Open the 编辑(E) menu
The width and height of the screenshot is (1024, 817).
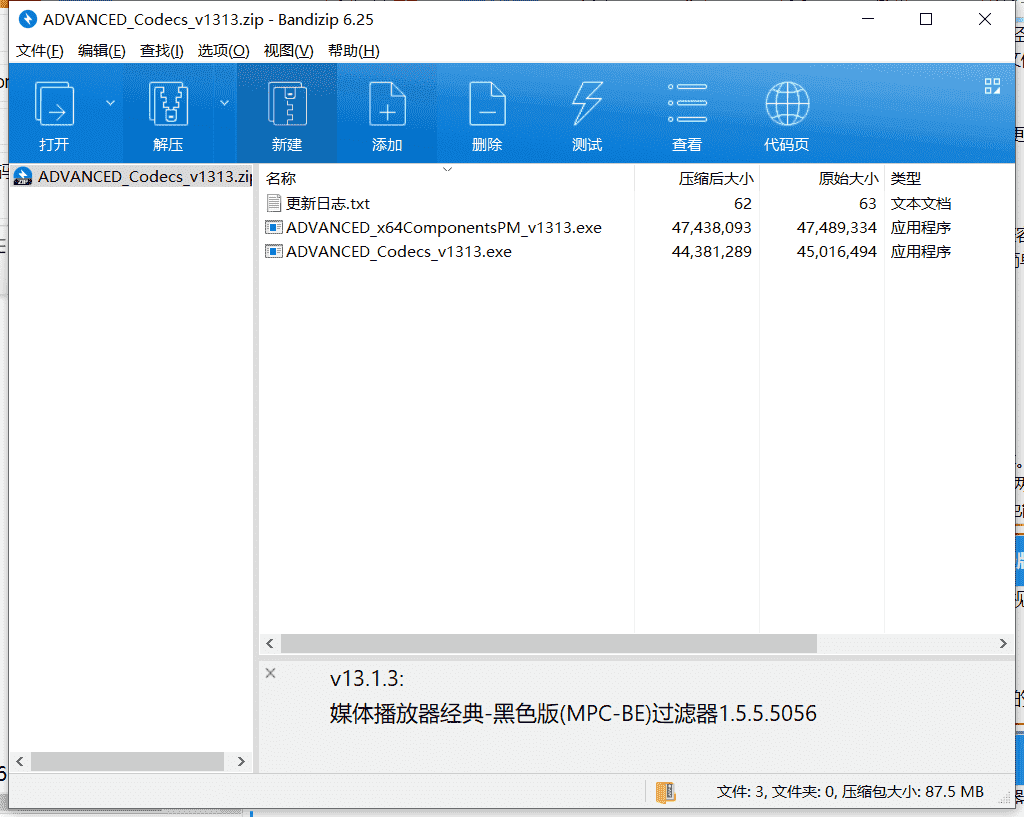(x=101, y=51)
